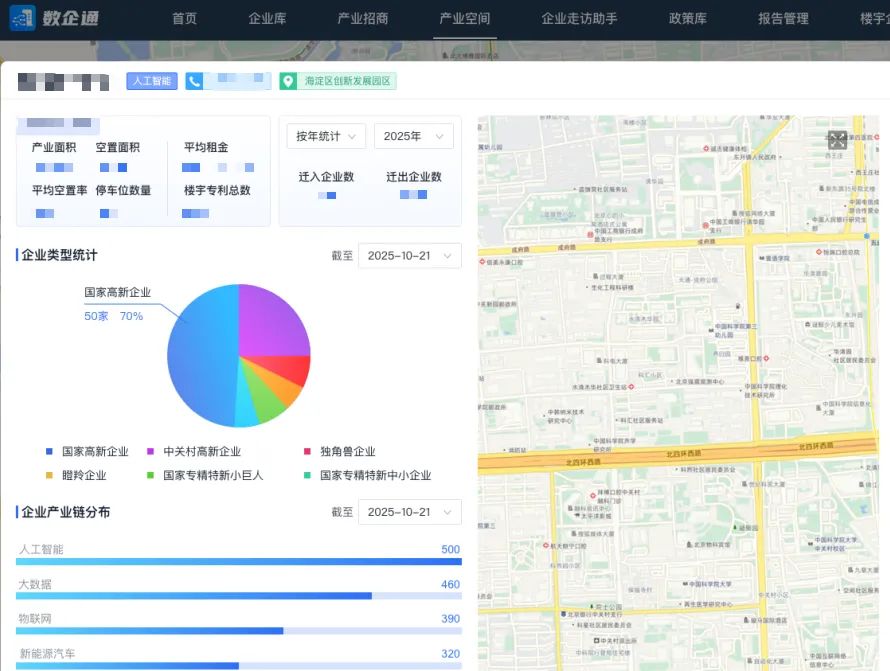
Task: Click the 大数据 progress bar
Action: tap(239, 596)
